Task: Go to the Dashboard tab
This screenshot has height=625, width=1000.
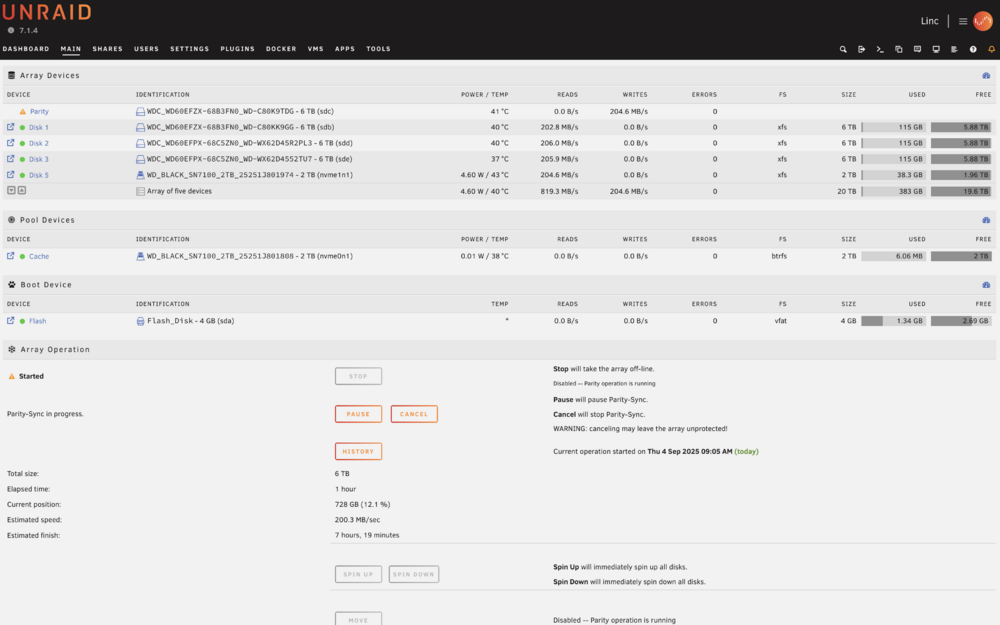Action: pos(26,49)
